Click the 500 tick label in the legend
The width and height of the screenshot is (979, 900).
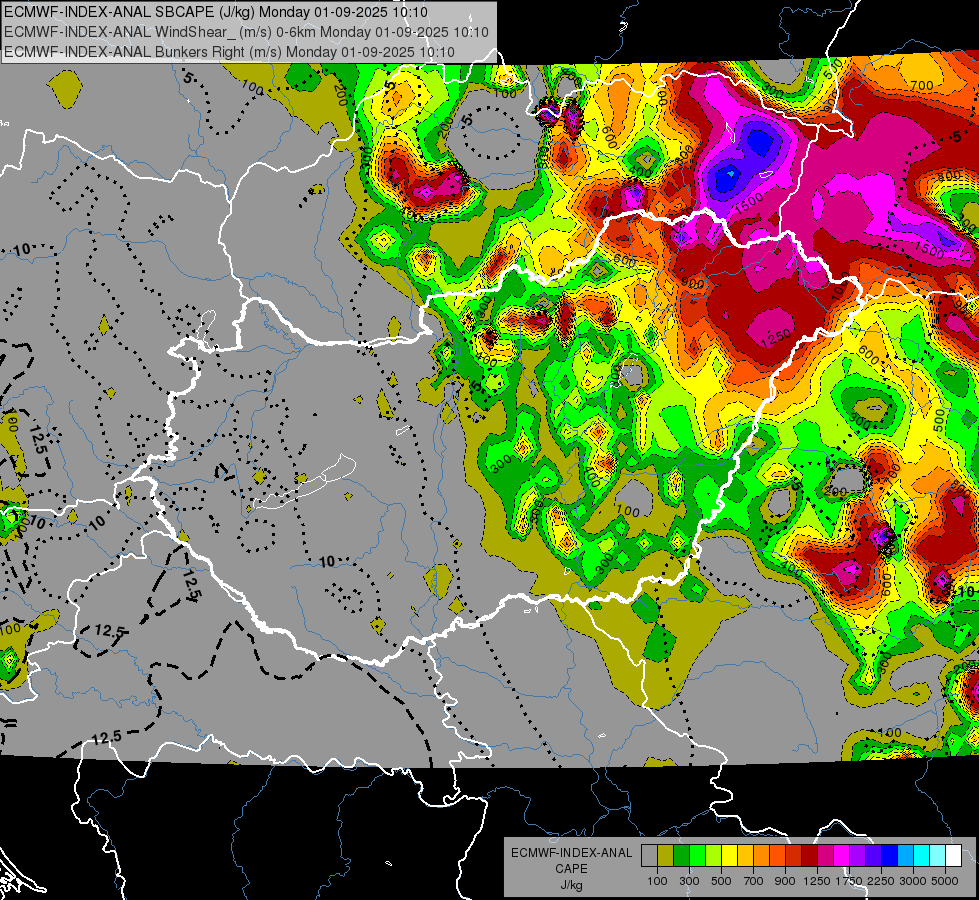click(x=721, y=881)
